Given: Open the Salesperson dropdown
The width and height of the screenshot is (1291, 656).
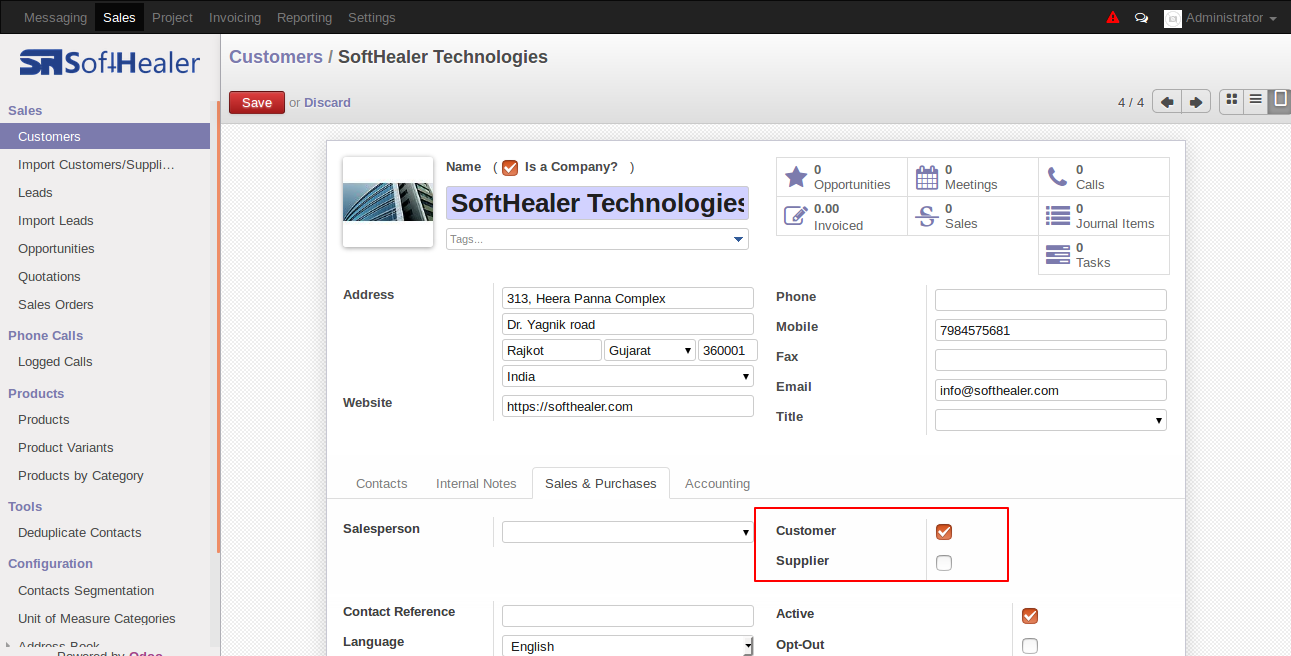Looking at the screenshot, I should pyautogui.click(x=628, y=532).
